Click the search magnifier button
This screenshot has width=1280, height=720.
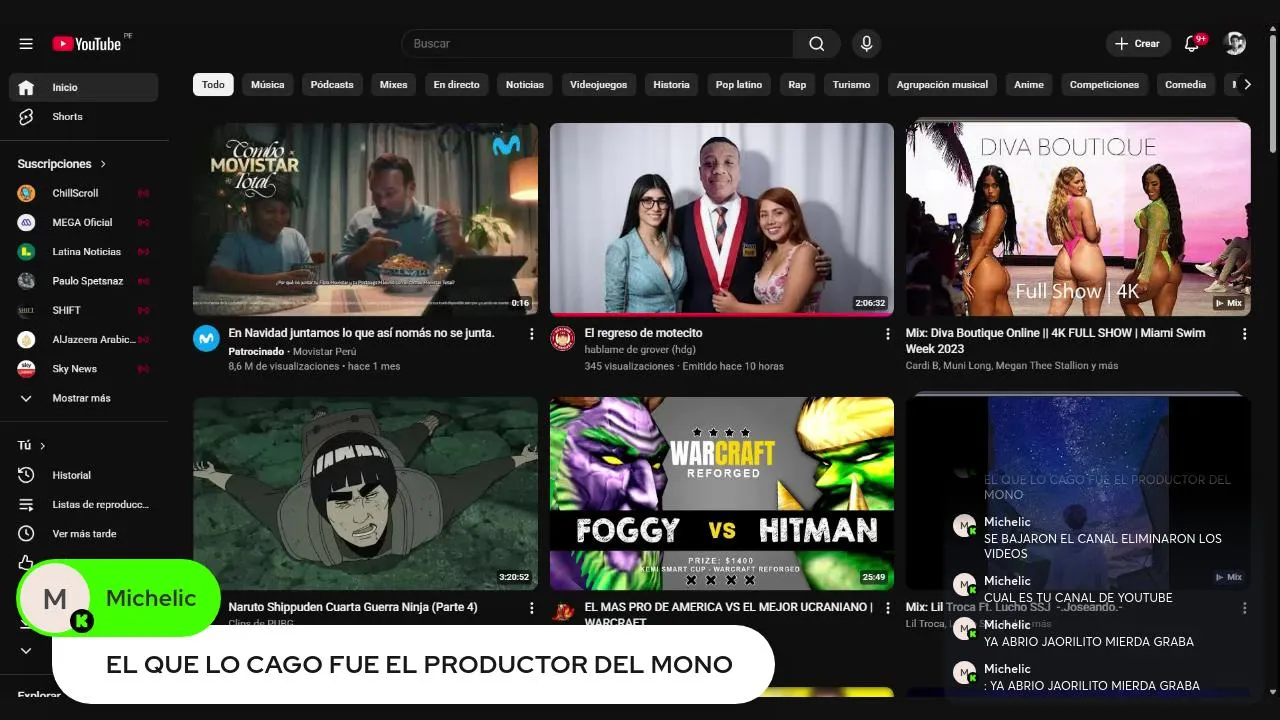point(817,44)
